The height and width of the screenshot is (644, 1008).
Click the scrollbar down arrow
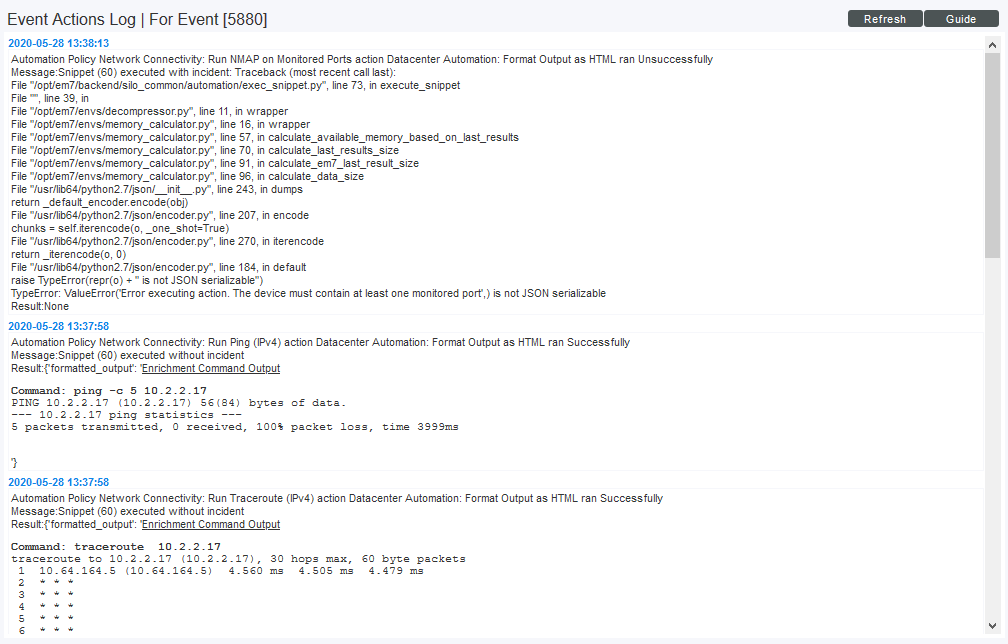992,627
